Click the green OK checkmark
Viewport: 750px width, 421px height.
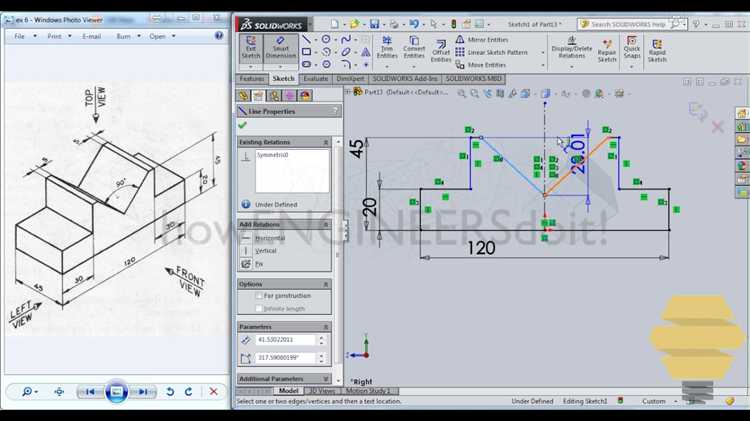(x=243, y=125)
